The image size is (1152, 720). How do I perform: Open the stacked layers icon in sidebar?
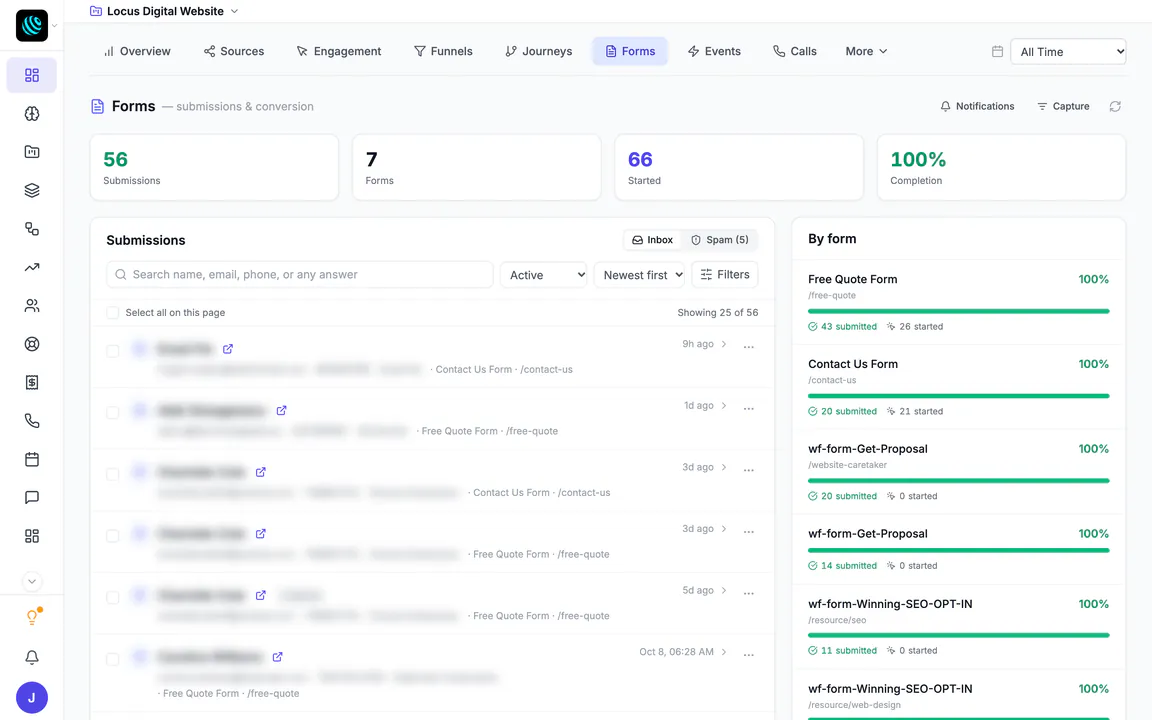click(x=32, y=190)
